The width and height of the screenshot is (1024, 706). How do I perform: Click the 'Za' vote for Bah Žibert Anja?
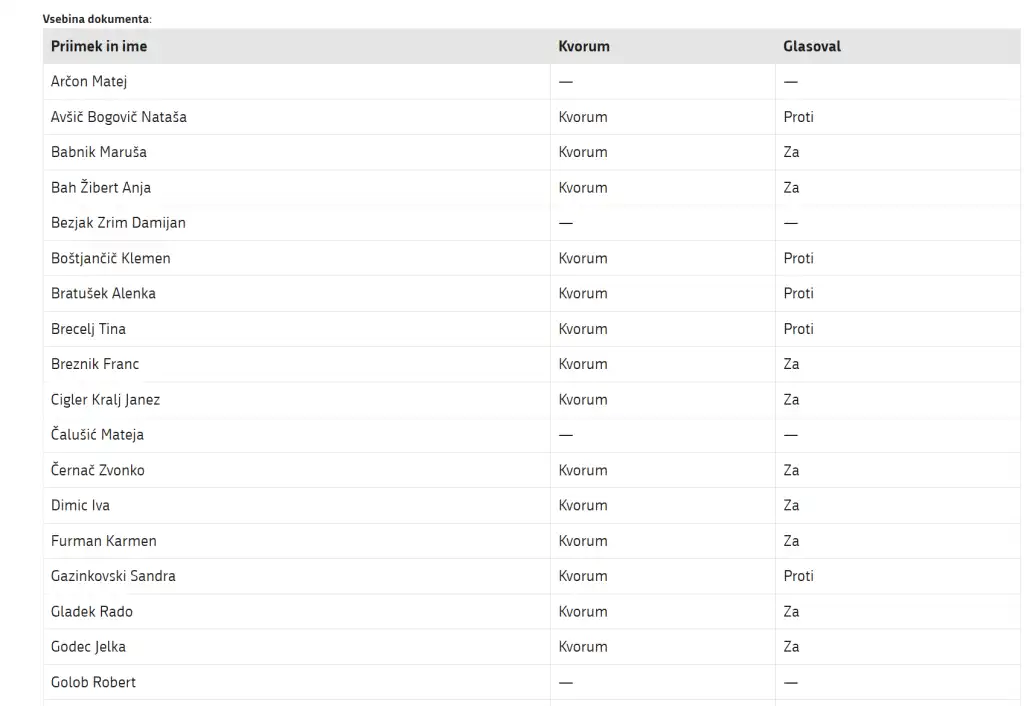pos(791,188)
